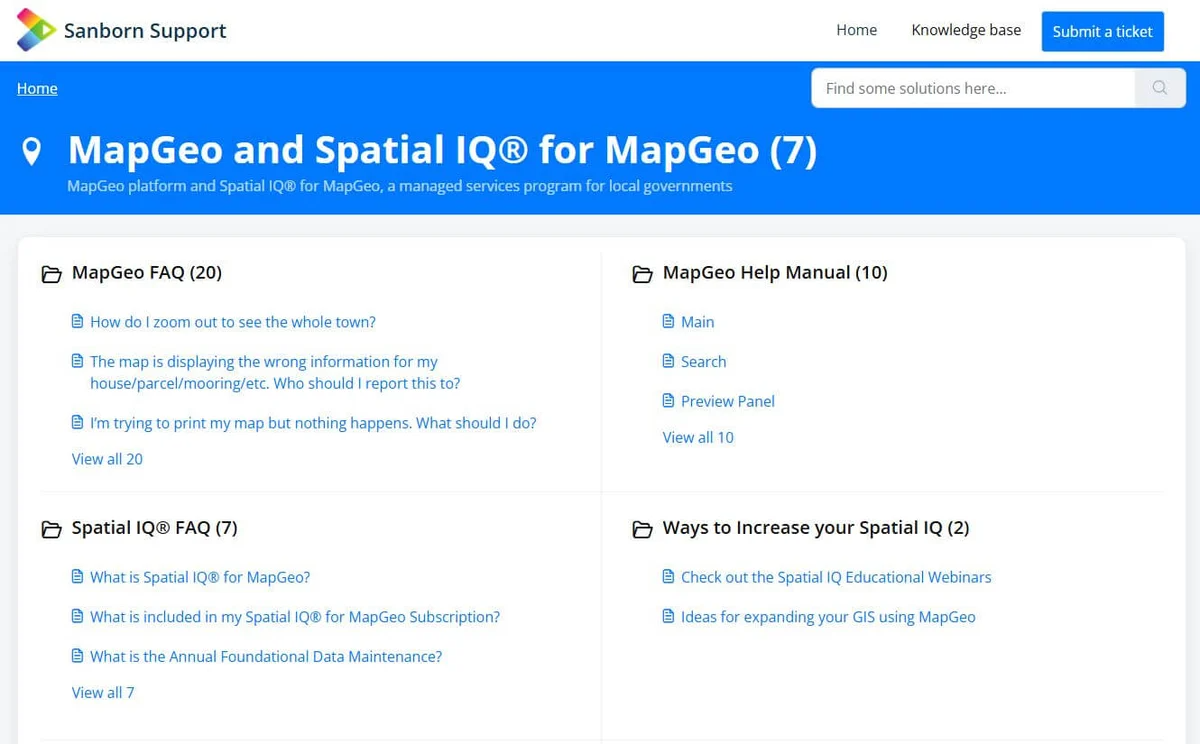The width and height of the screenshot is (1200, 744).
Task: Open 'What is Spatial IQ® for MapGeo?' article
Action: (200, 577)
